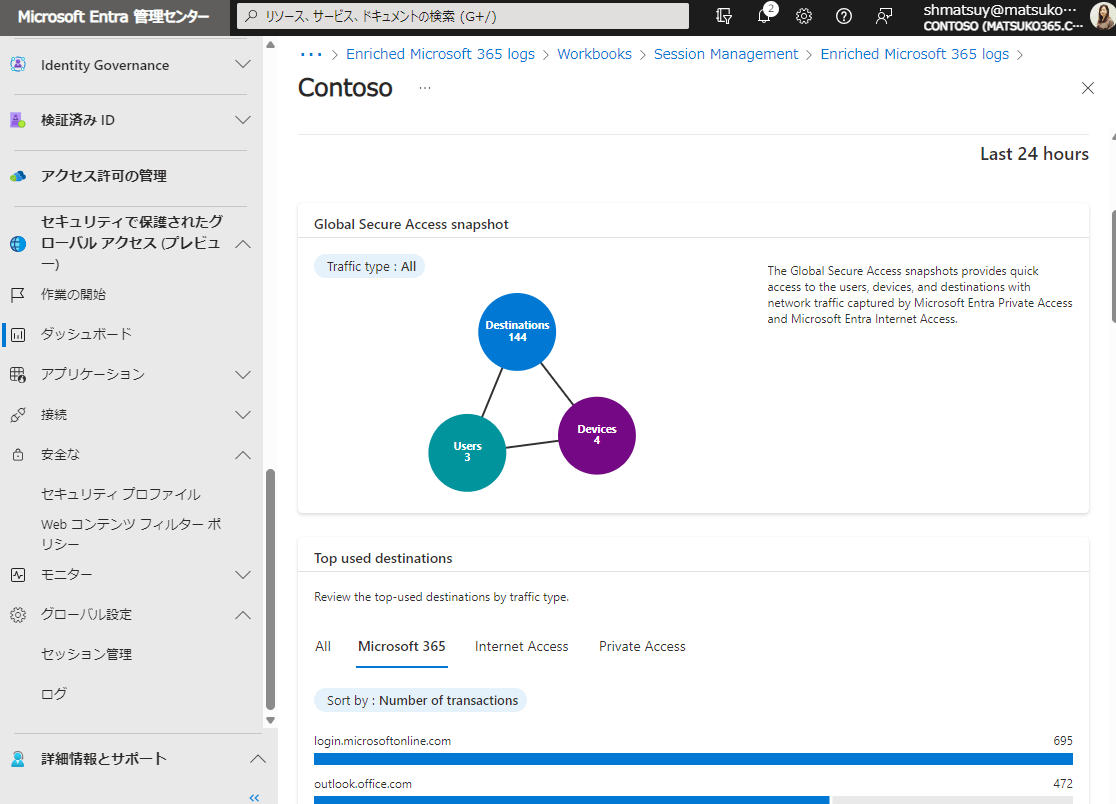Close the Contoso pane
This screenshot has height=804, width=1116.
click(x=1088, y=88)
